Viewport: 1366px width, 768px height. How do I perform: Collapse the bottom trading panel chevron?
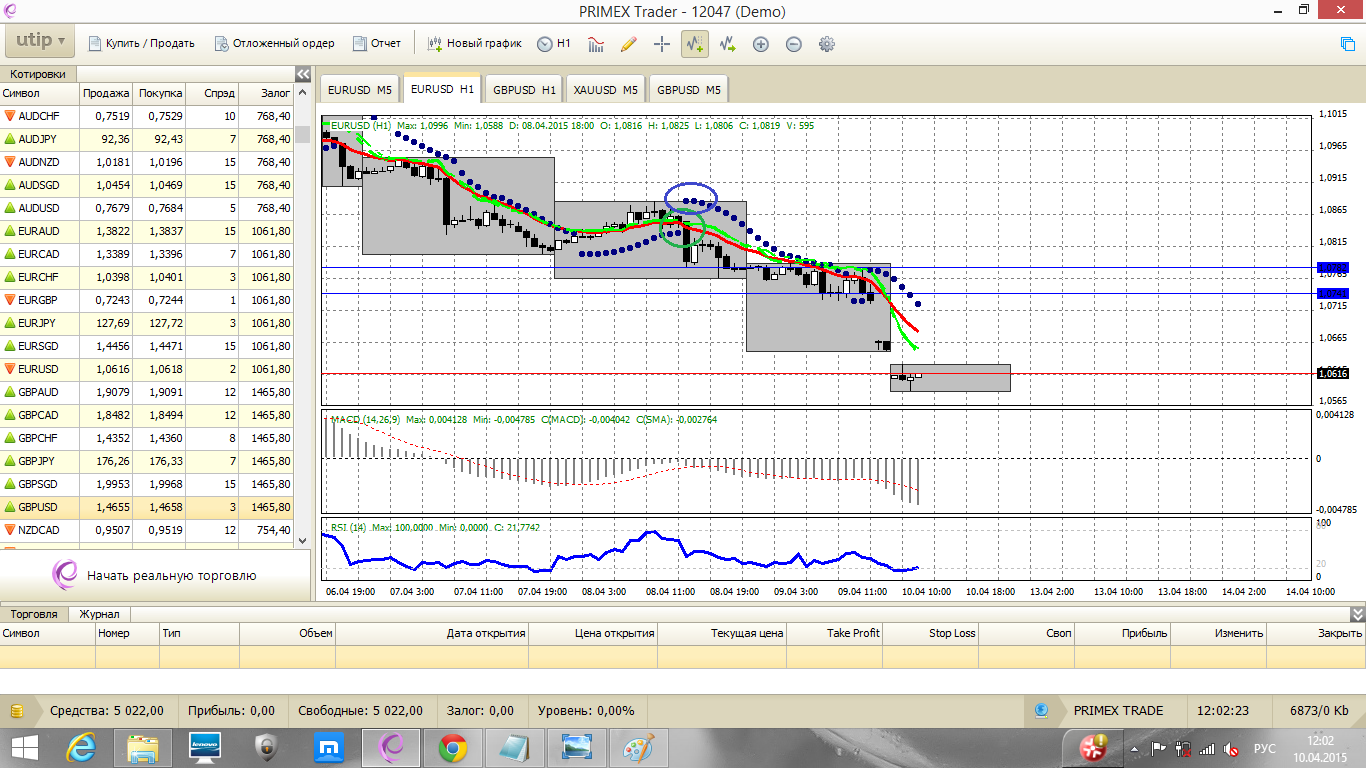[x=1357, y=614]
